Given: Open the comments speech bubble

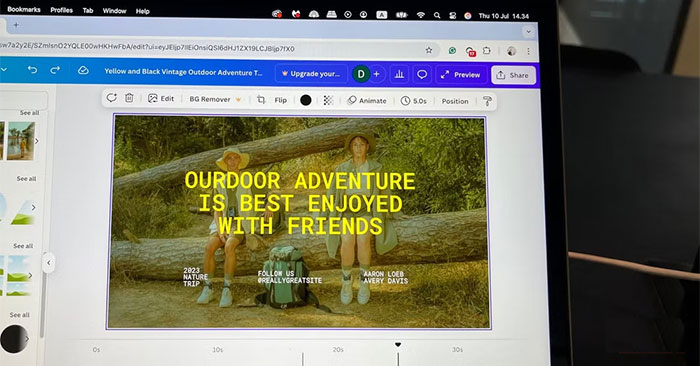Looking at the screenshot, I should tap(421, 75).
